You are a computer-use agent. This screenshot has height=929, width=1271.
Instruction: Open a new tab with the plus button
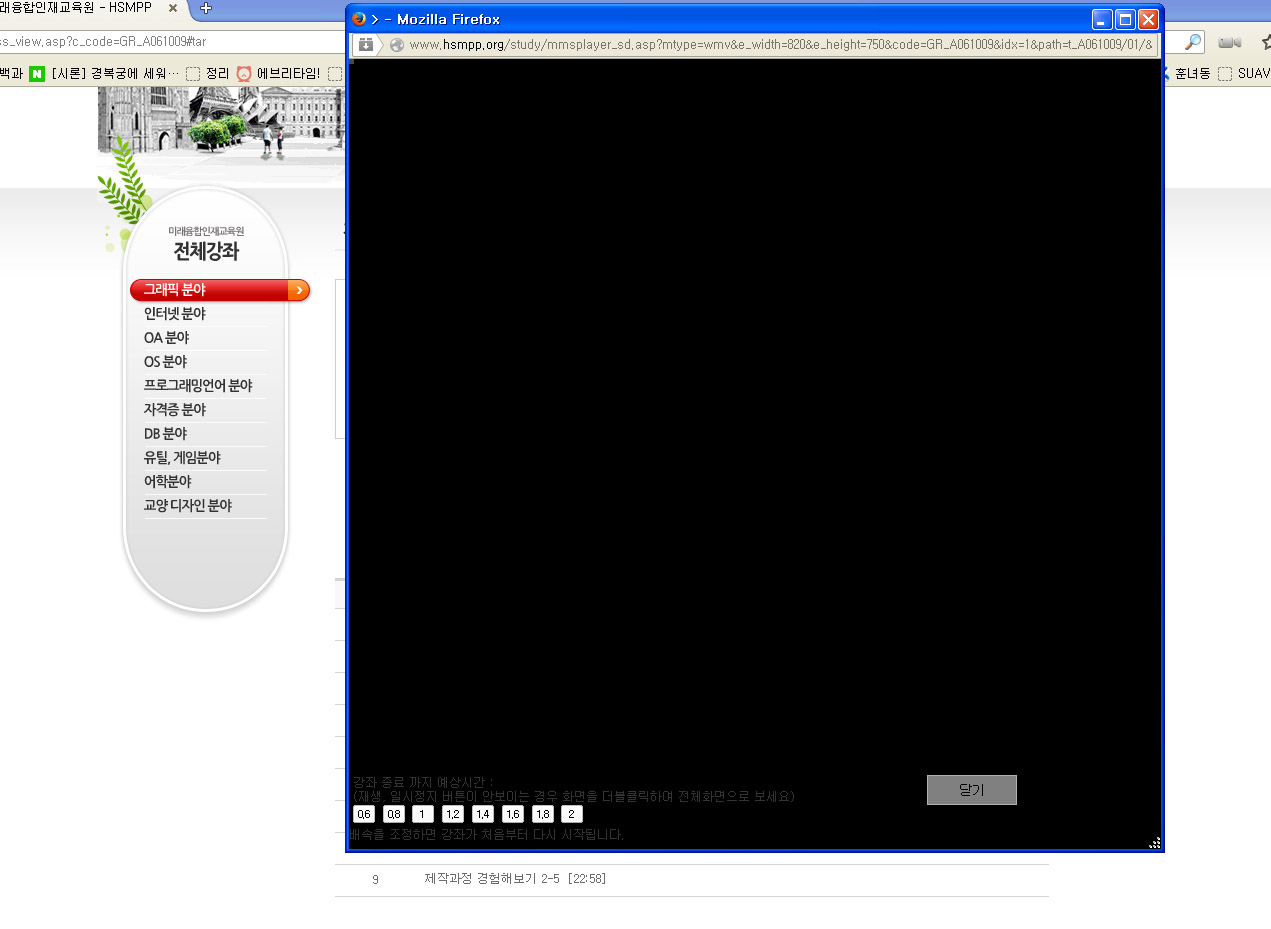coord(206,8)
